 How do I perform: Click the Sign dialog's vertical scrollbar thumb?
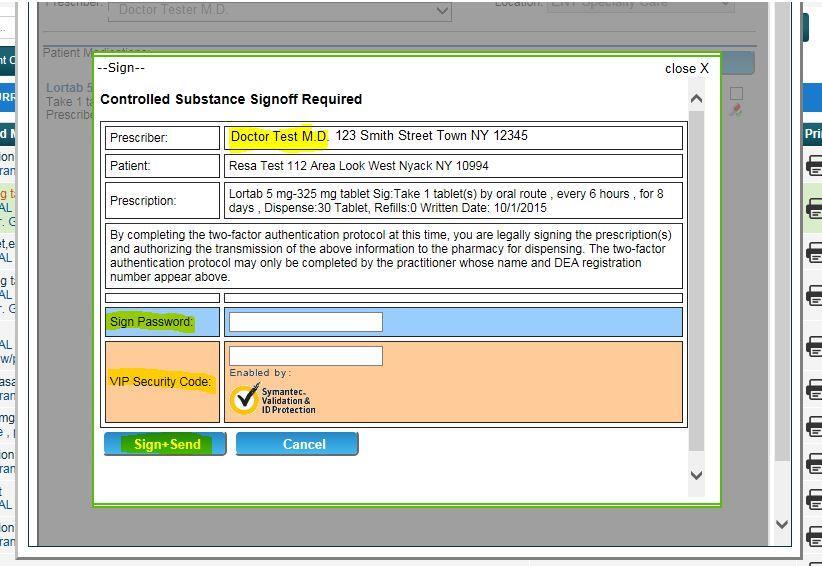coord(696,280)
